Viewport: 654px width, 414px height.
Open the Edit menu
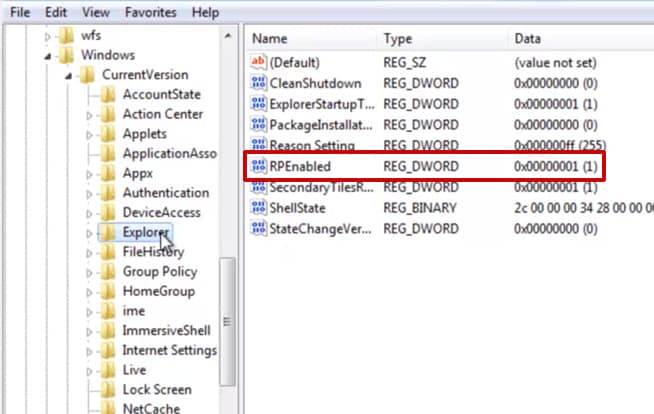point(56,13)
